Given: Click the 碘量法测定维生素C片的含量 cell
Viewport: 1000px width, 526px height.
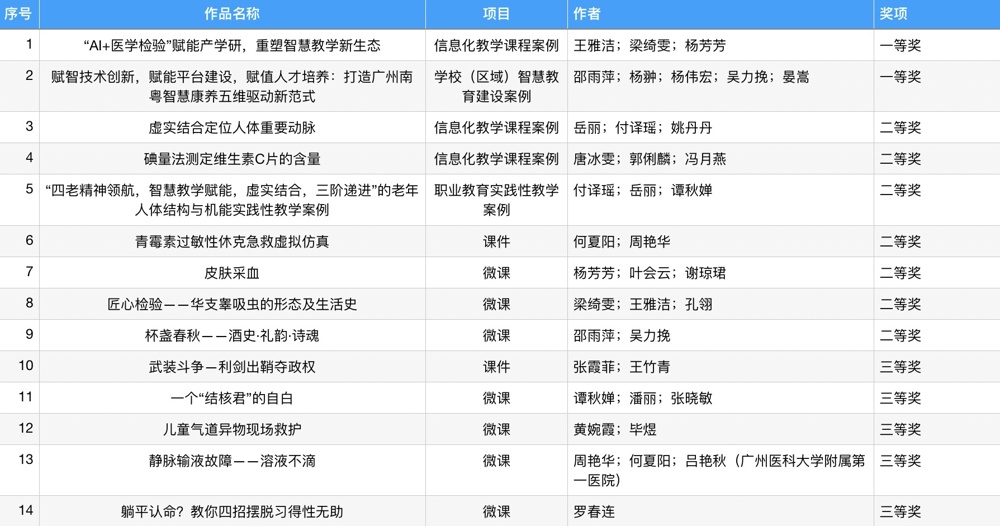Looking at the screenshot, I should click(x=231, y=159).
